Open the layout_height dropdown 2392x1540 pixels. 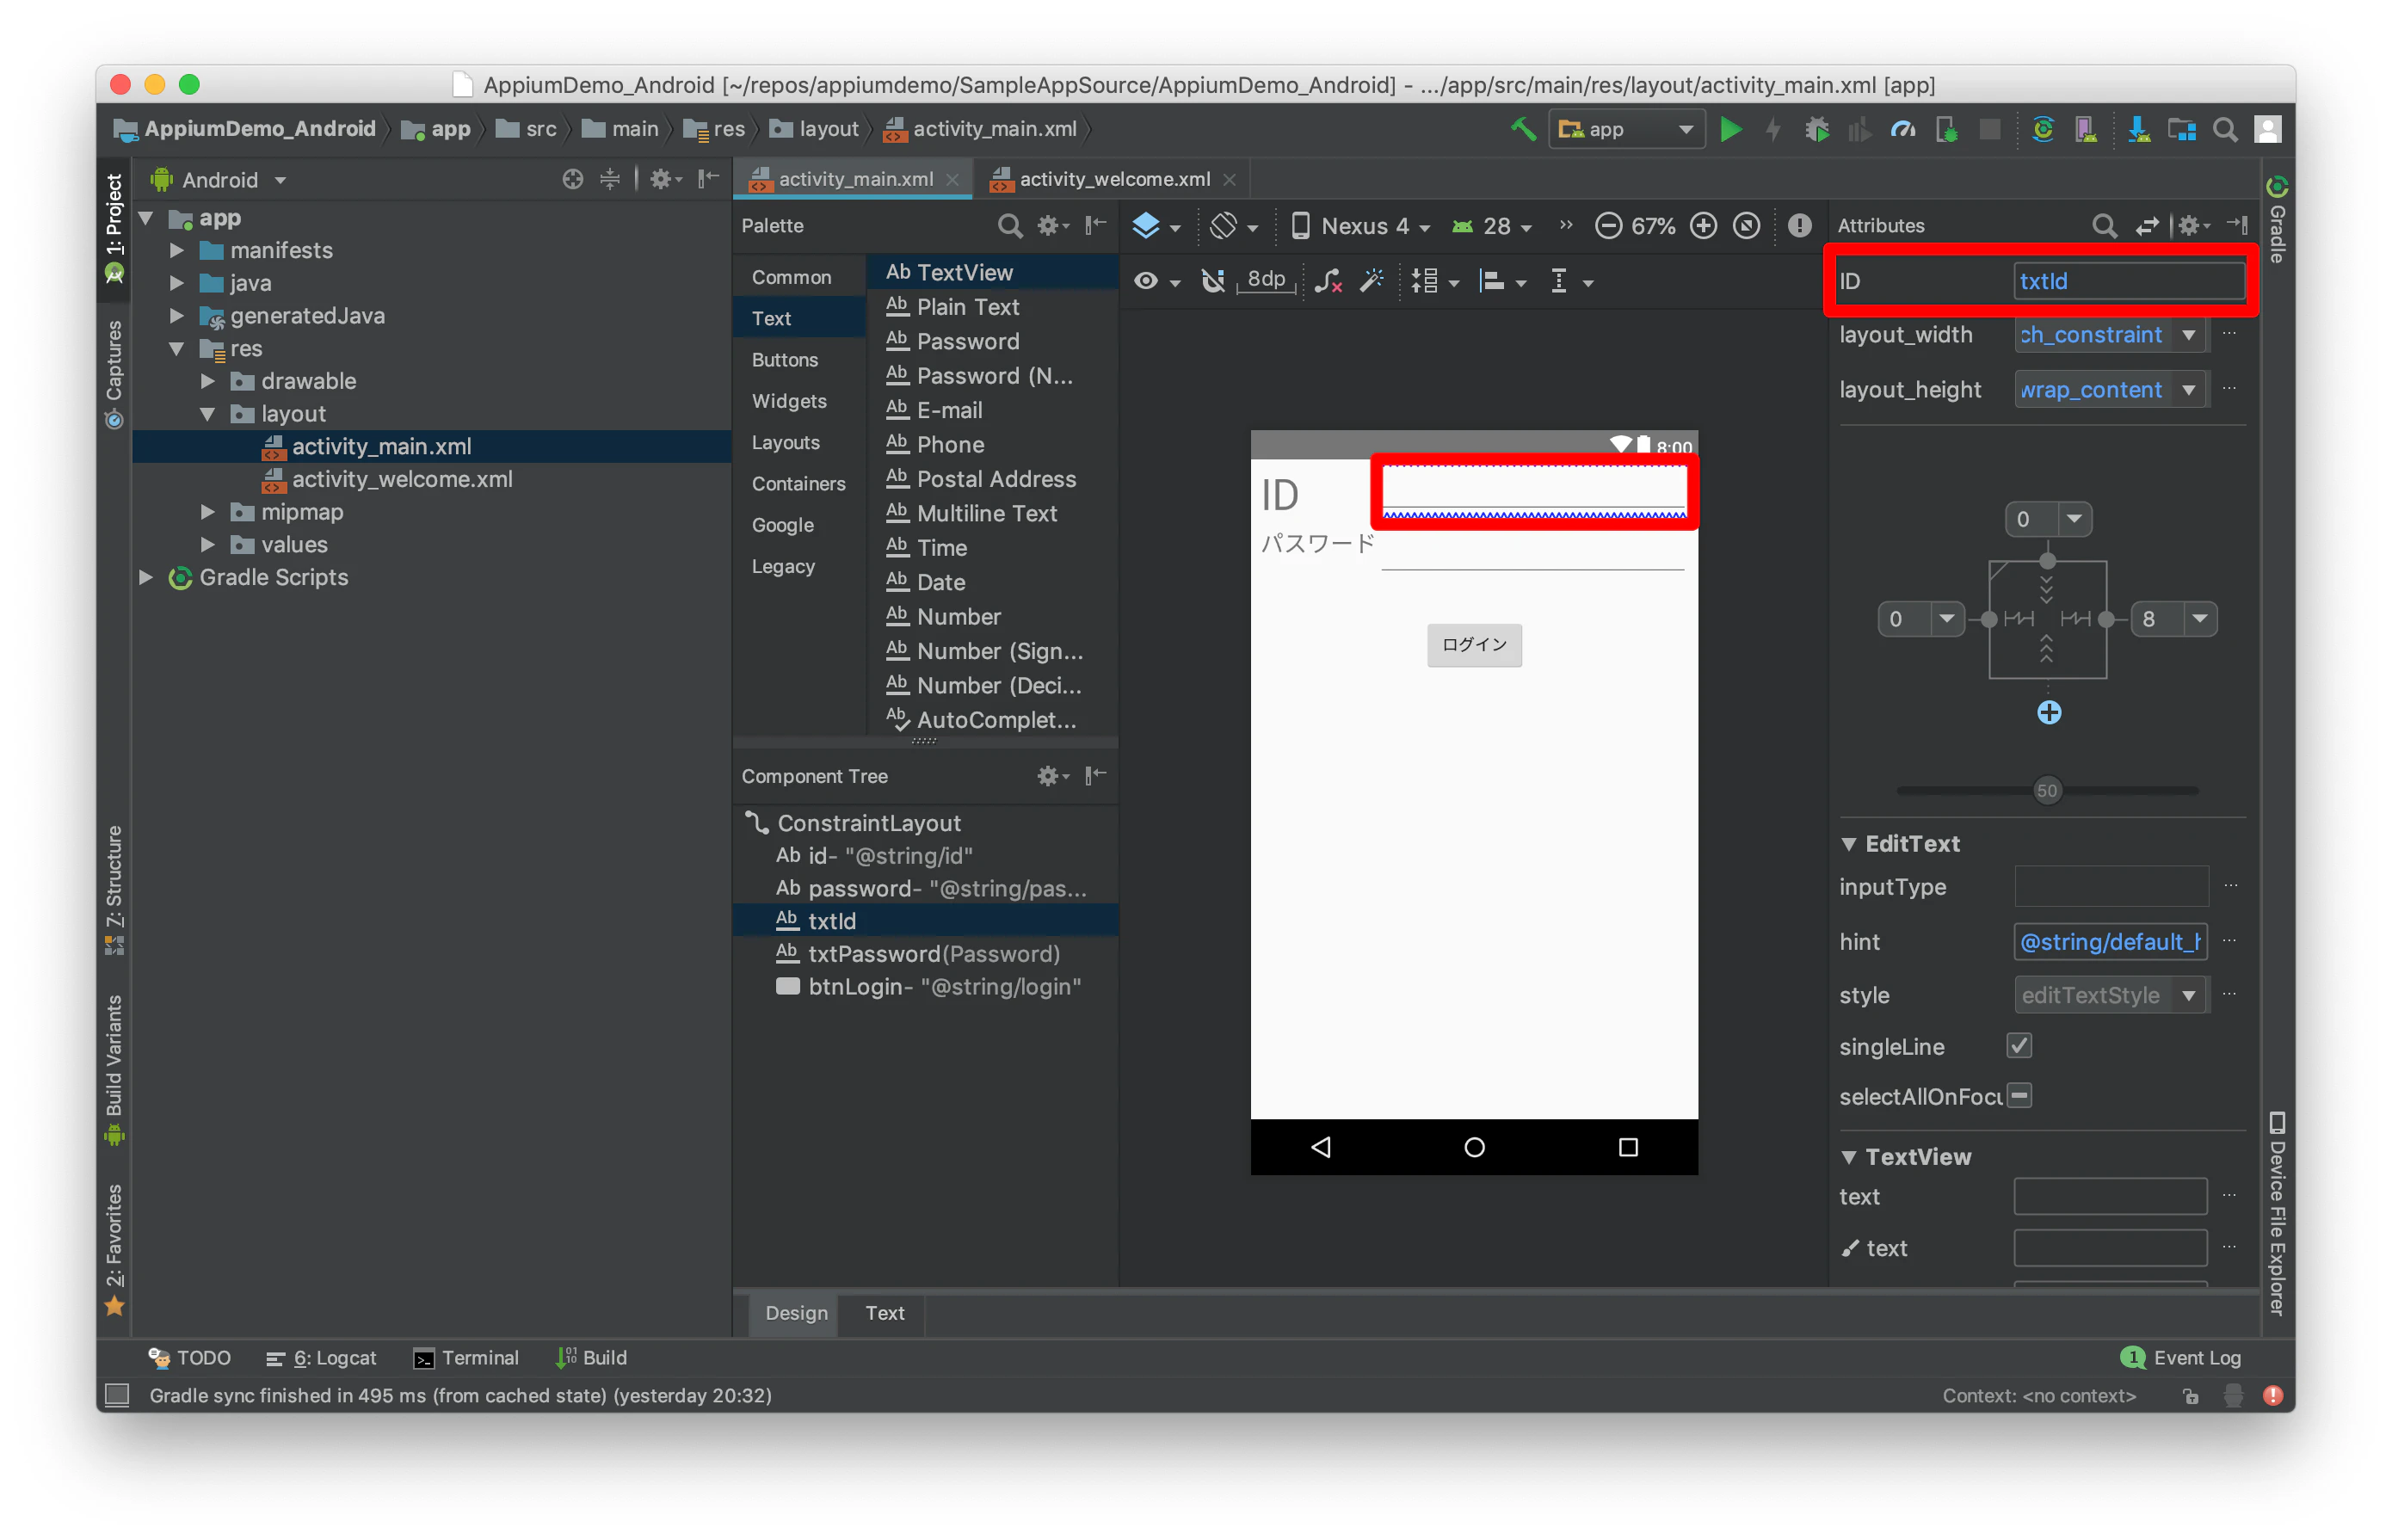point(2189,390)
